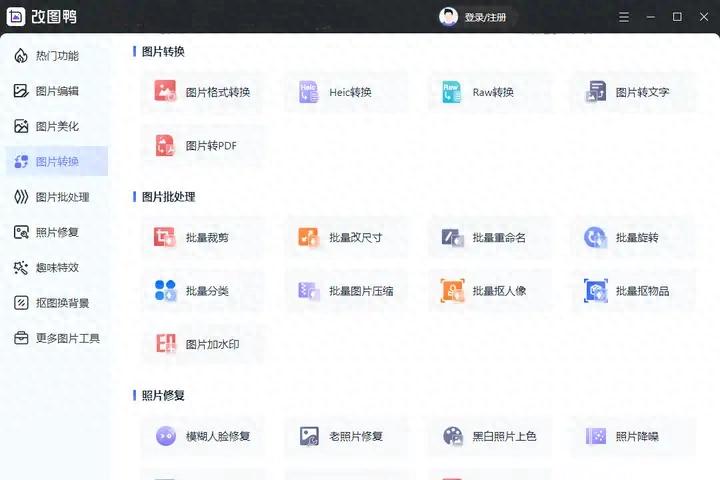The width and height of the screenshot is (720, 480).
Task: Open the 批量重命名 batch rename tool
Action: pos(489,237)
